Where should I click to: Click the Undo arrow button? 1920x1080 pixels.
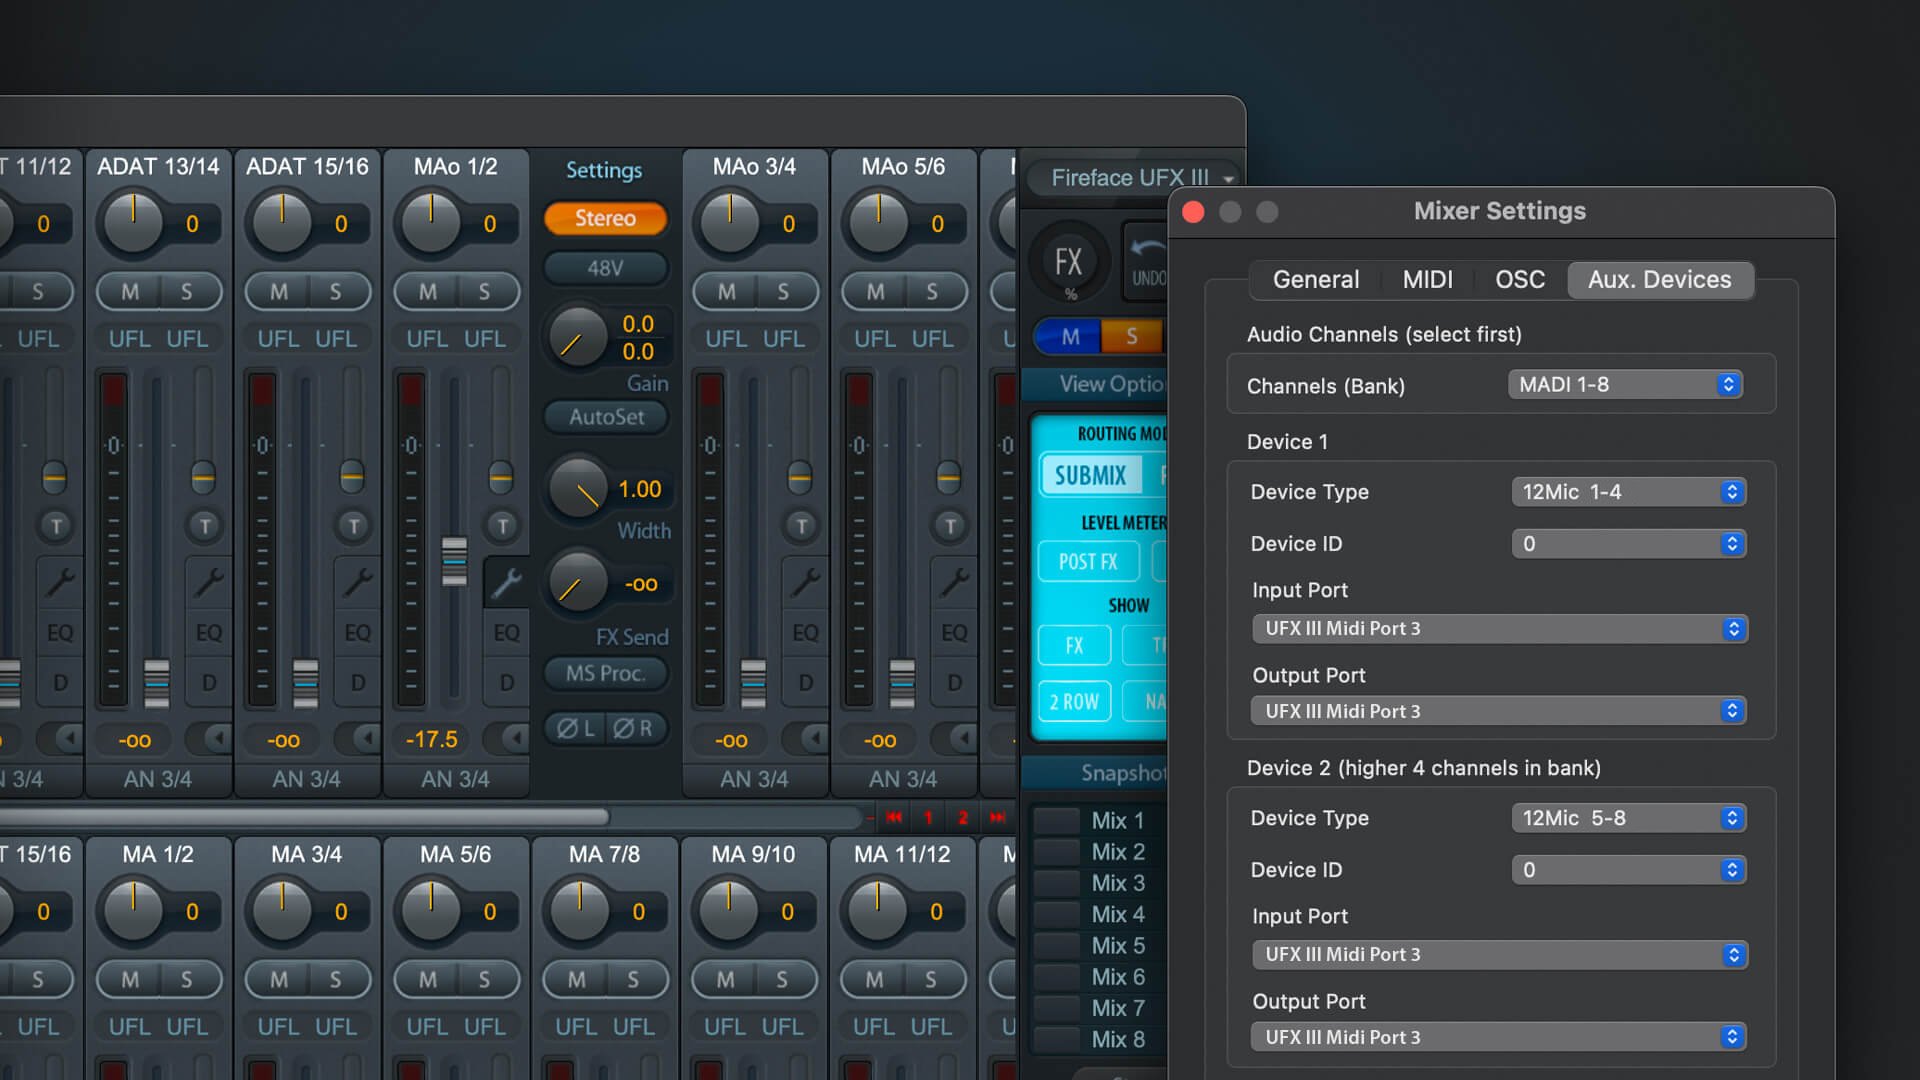tap(1147, 262)
